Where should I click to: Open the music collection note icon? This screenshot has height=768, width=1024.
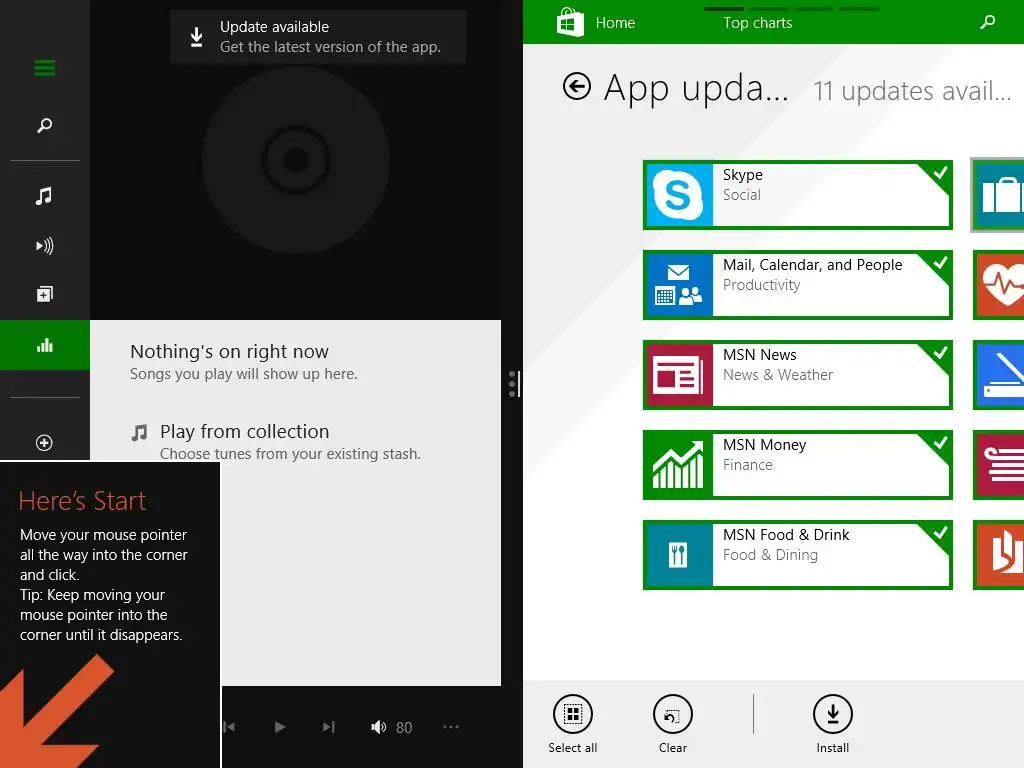(x=44, y=195)
